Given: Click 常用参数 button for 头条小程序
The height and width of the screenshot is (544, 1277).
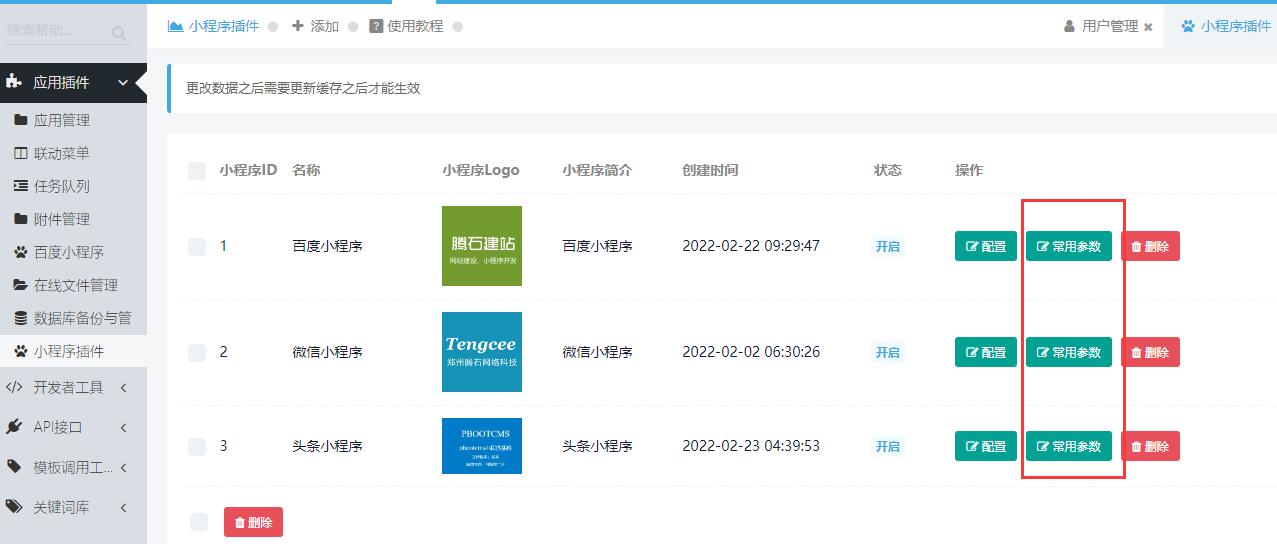Looking at the screenshot, I should coord(1069,446).
